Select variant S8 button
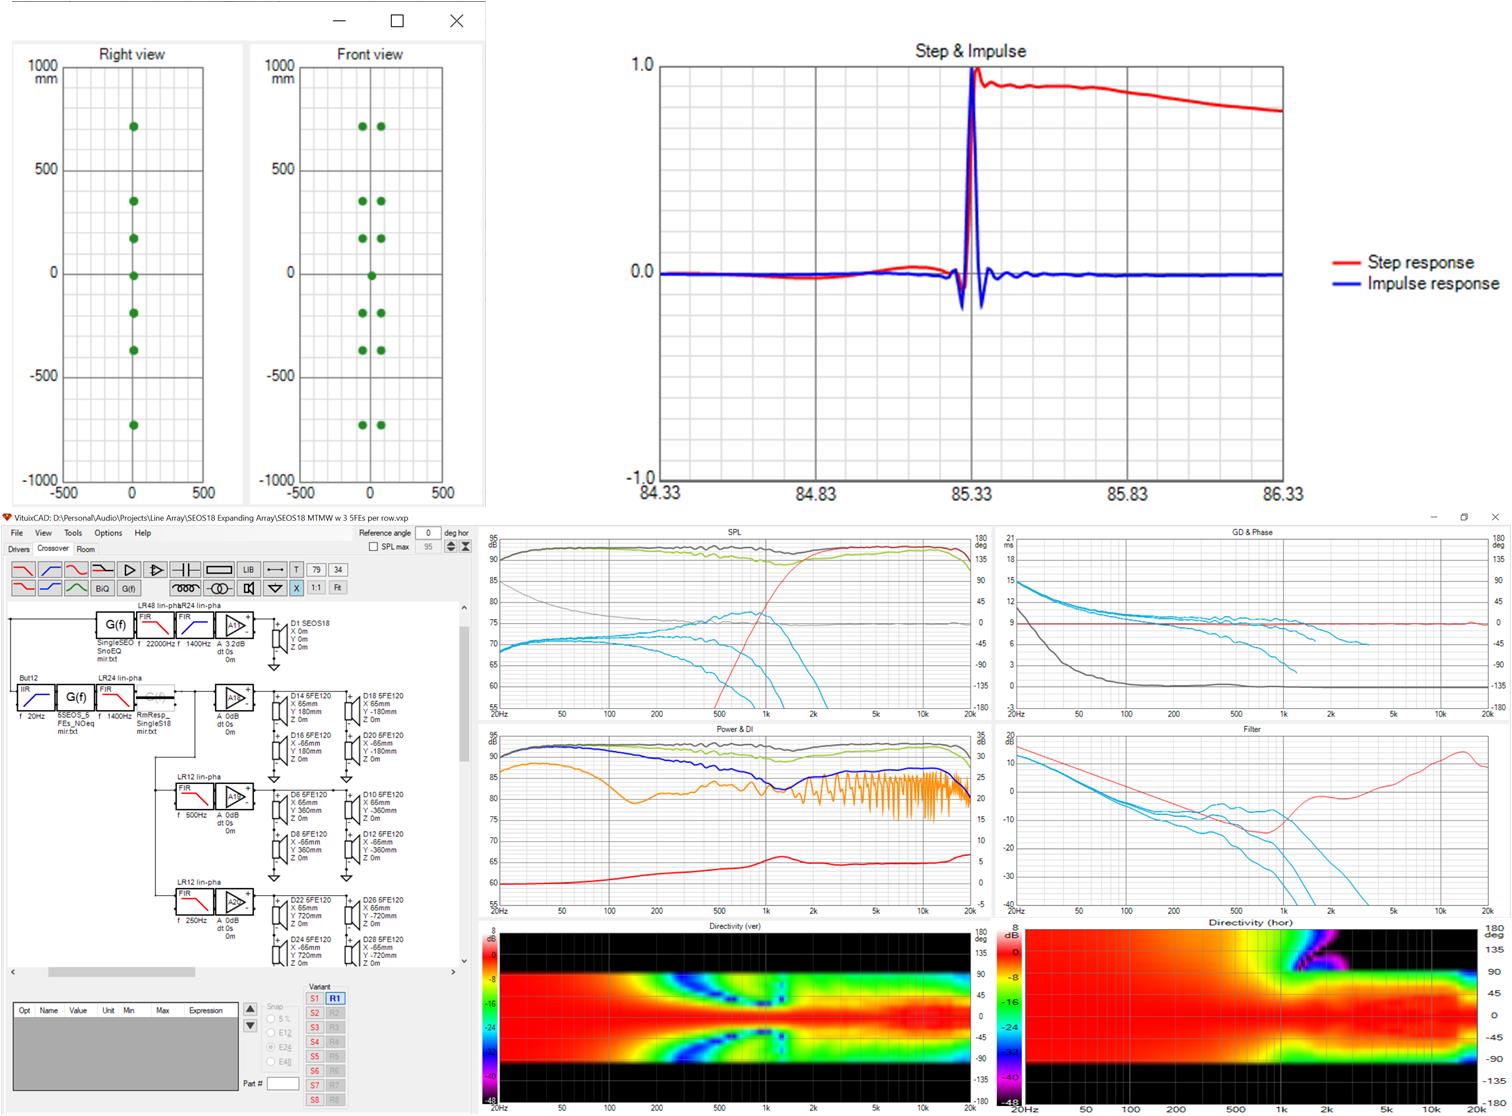The height and width of the screenshot is (1116, 1512). click(314, 1100)
